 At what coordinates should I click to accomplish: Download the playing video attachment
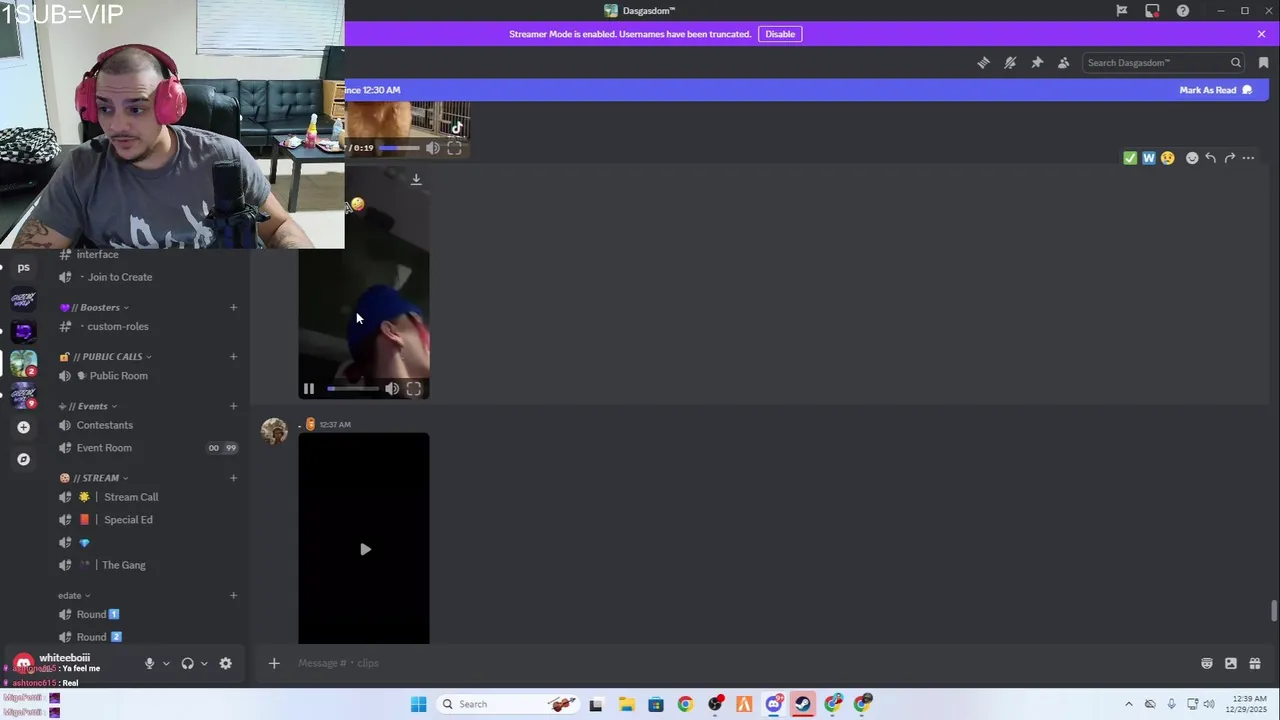416,180
